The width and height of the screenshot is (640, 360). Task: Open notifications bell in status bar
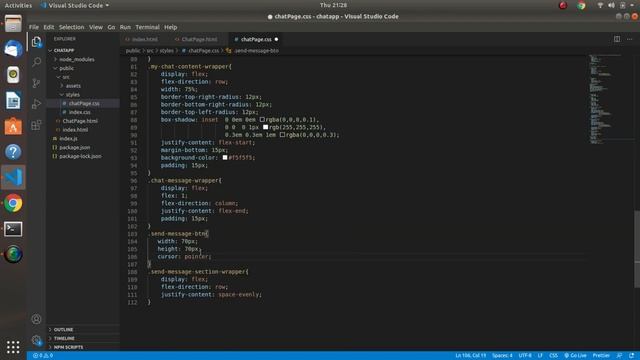click(631, 356)
